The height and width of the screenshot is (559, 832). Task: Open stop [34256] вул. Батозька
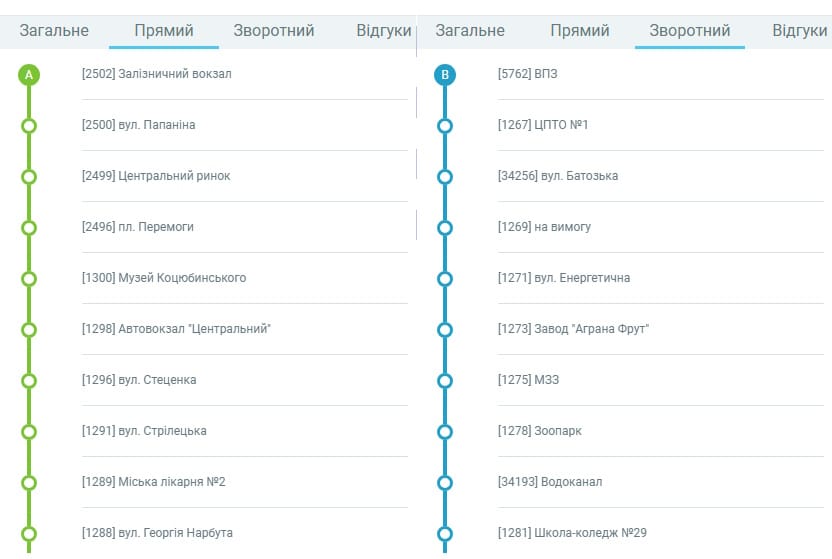point(558,176)
